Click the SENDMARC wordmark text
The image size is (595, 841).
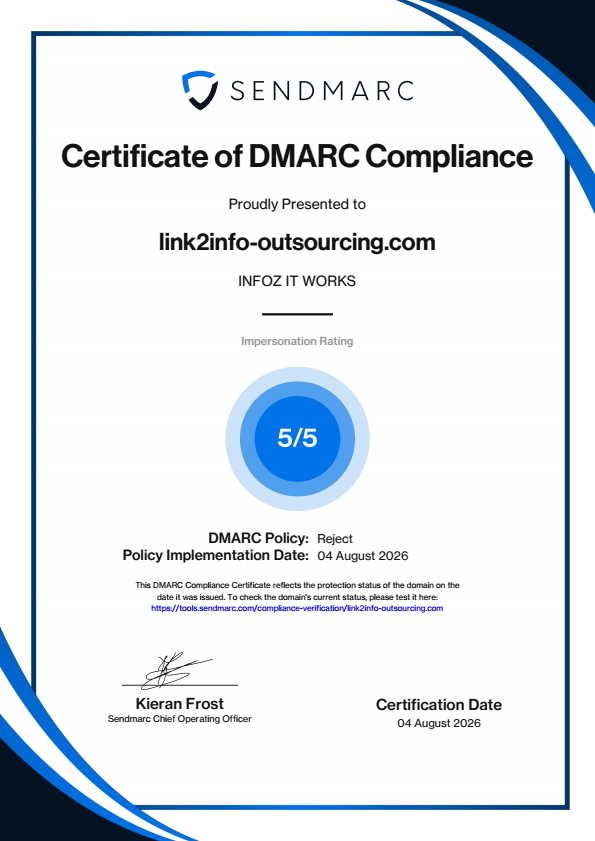(x=322, y=91)
